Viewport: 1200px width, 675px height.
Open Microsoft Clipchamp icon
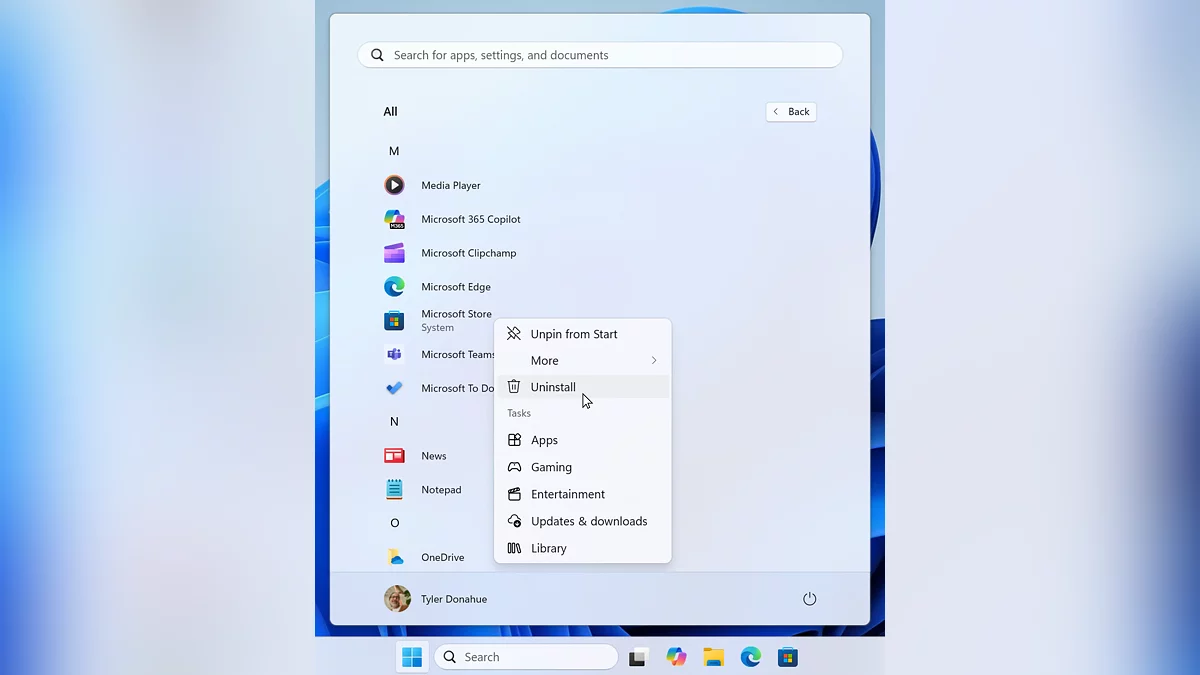tap(394, 253)
